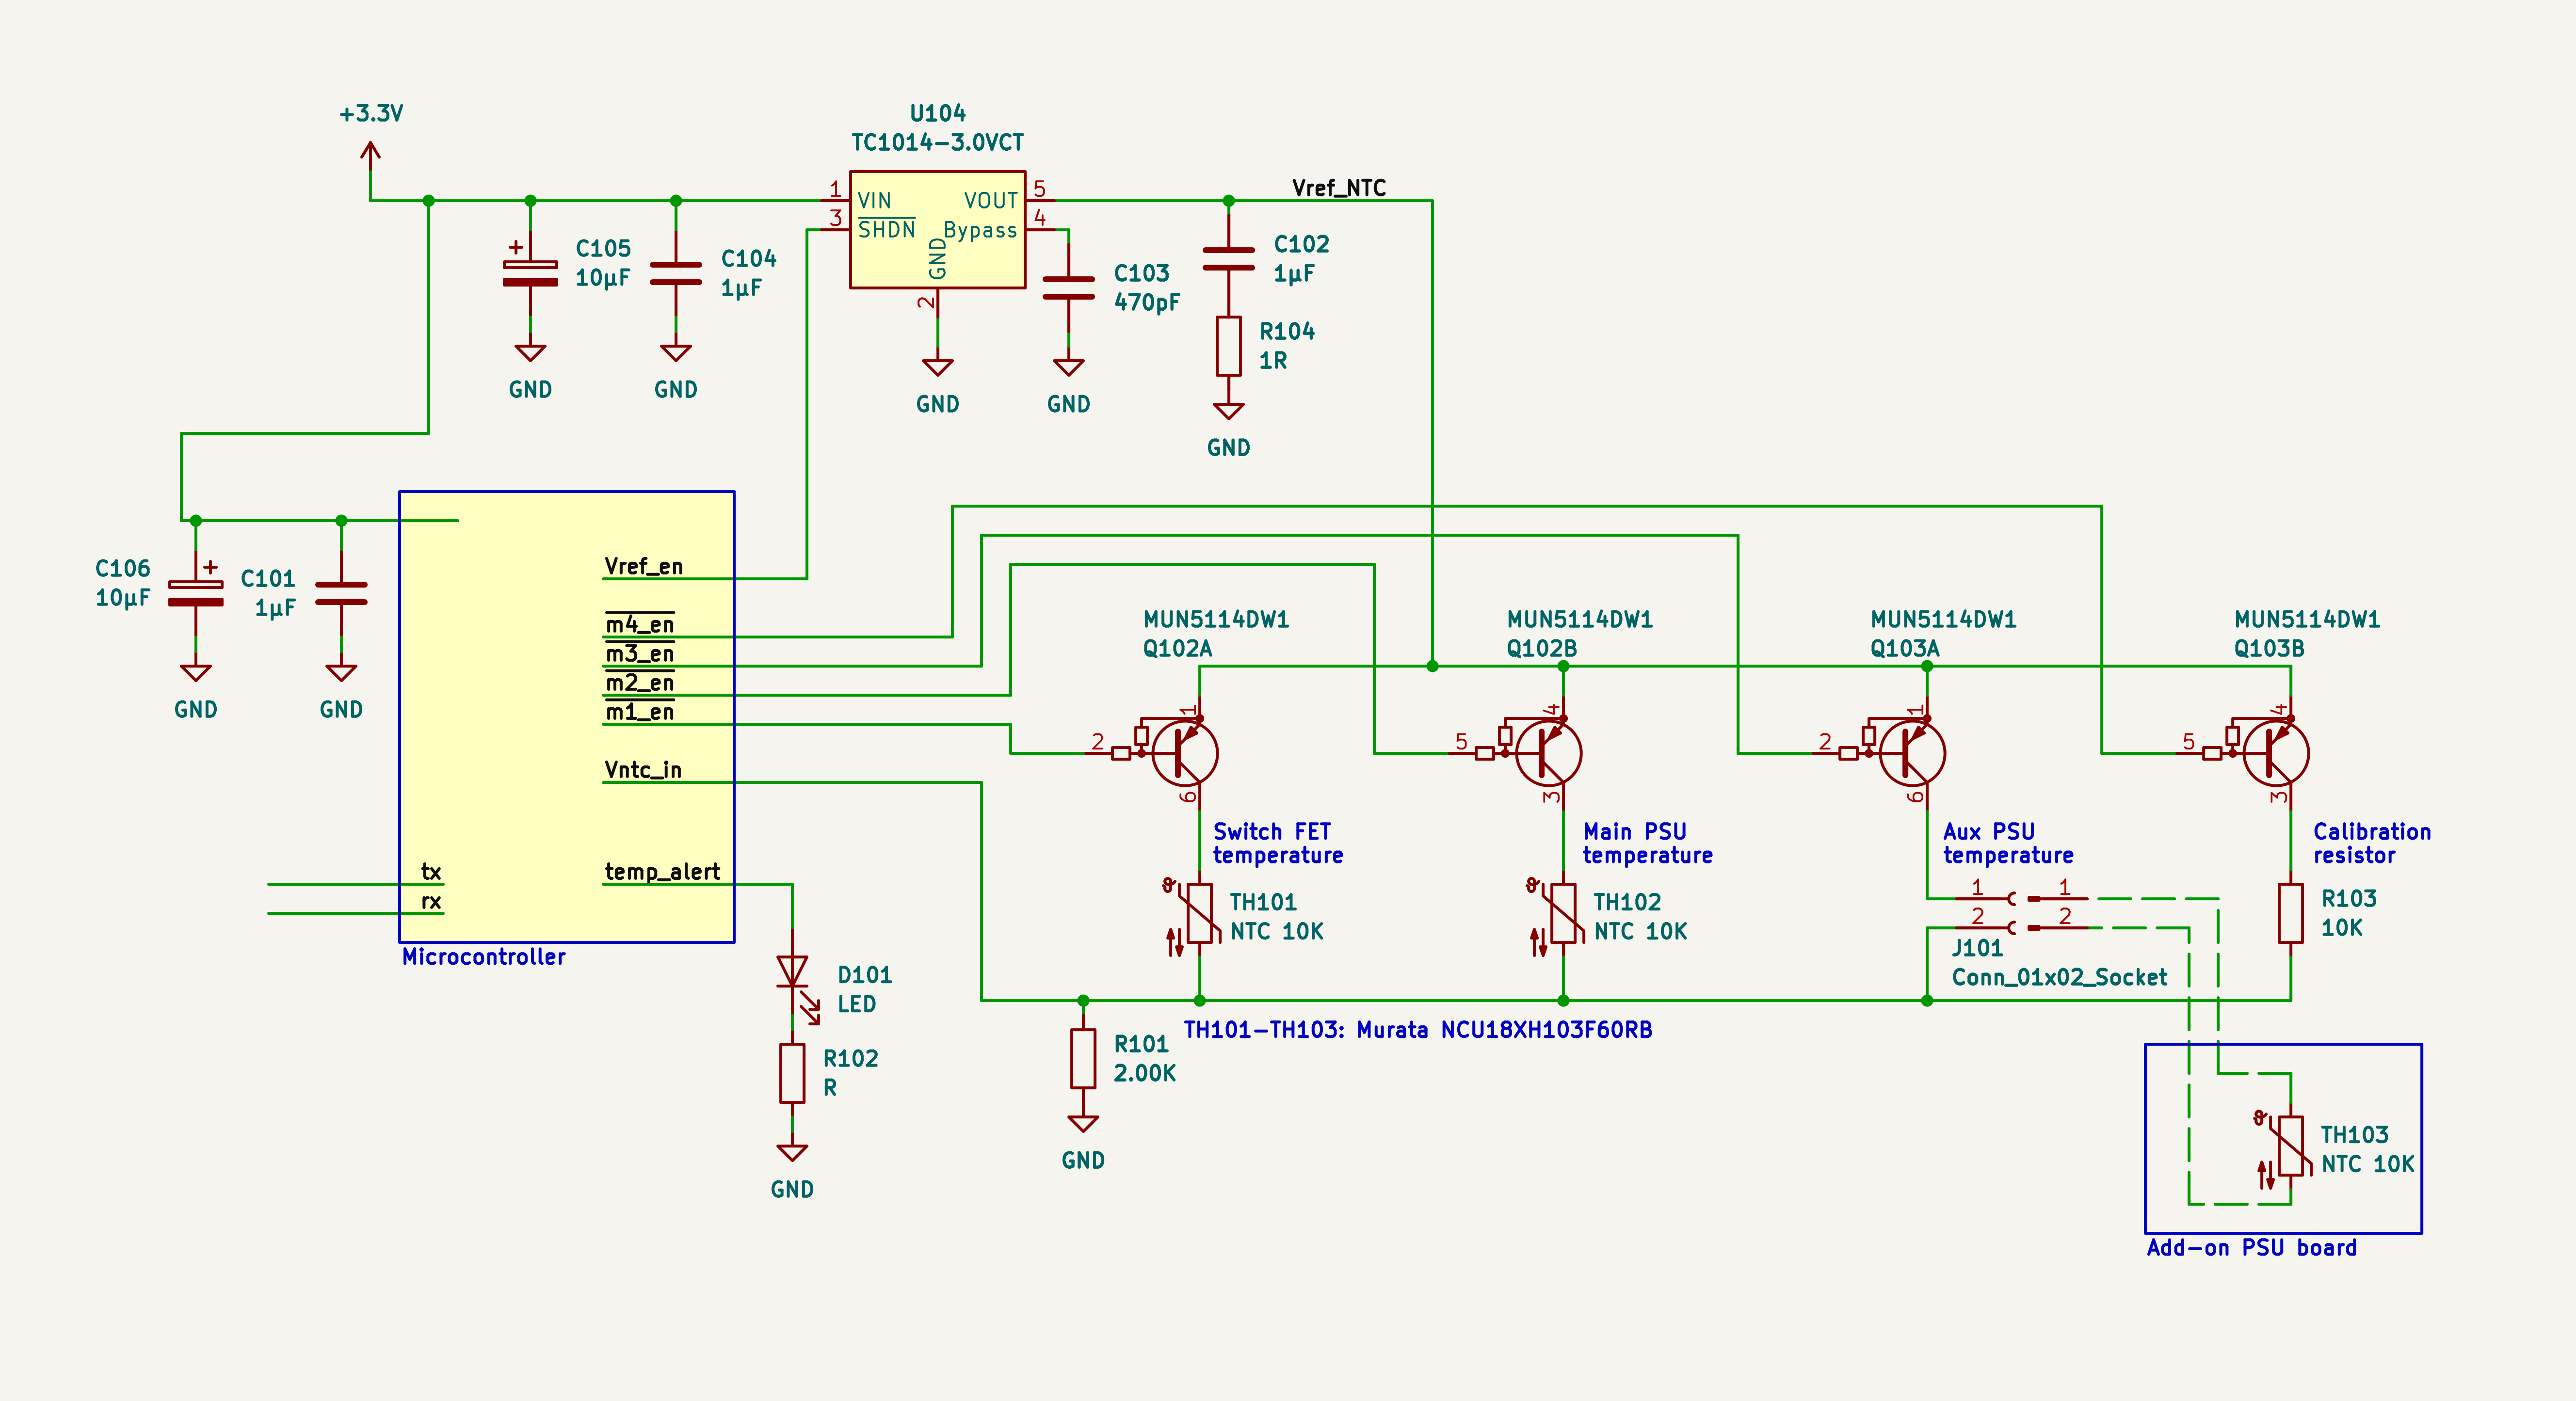Click the Vntc_in pin label

tap(642, 770)
